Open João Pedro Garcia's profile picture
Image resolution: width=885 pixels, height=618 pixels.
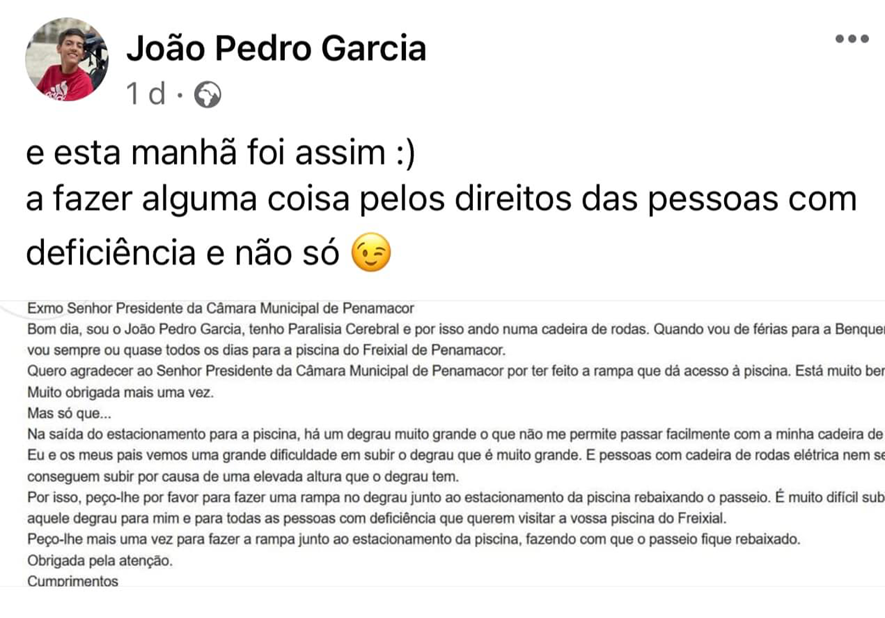[x=66, y=60]
